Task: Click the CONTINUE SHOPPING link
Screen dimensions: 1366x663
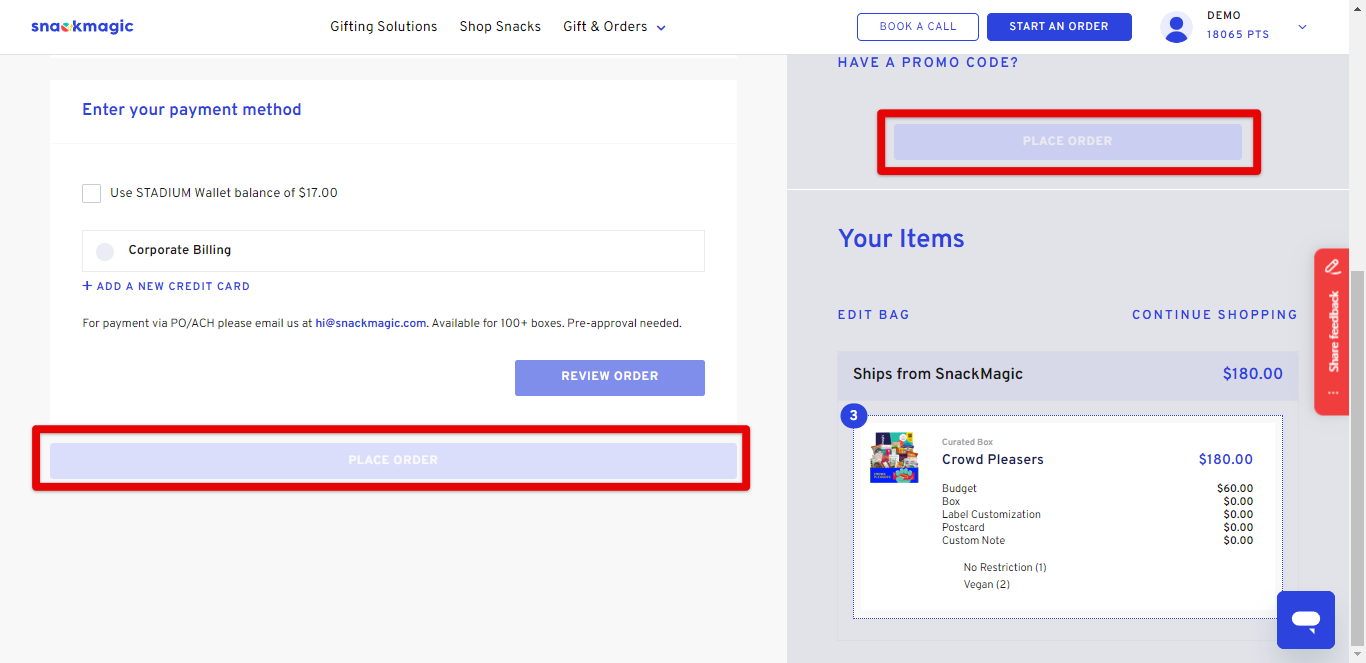Action: 1215,315
